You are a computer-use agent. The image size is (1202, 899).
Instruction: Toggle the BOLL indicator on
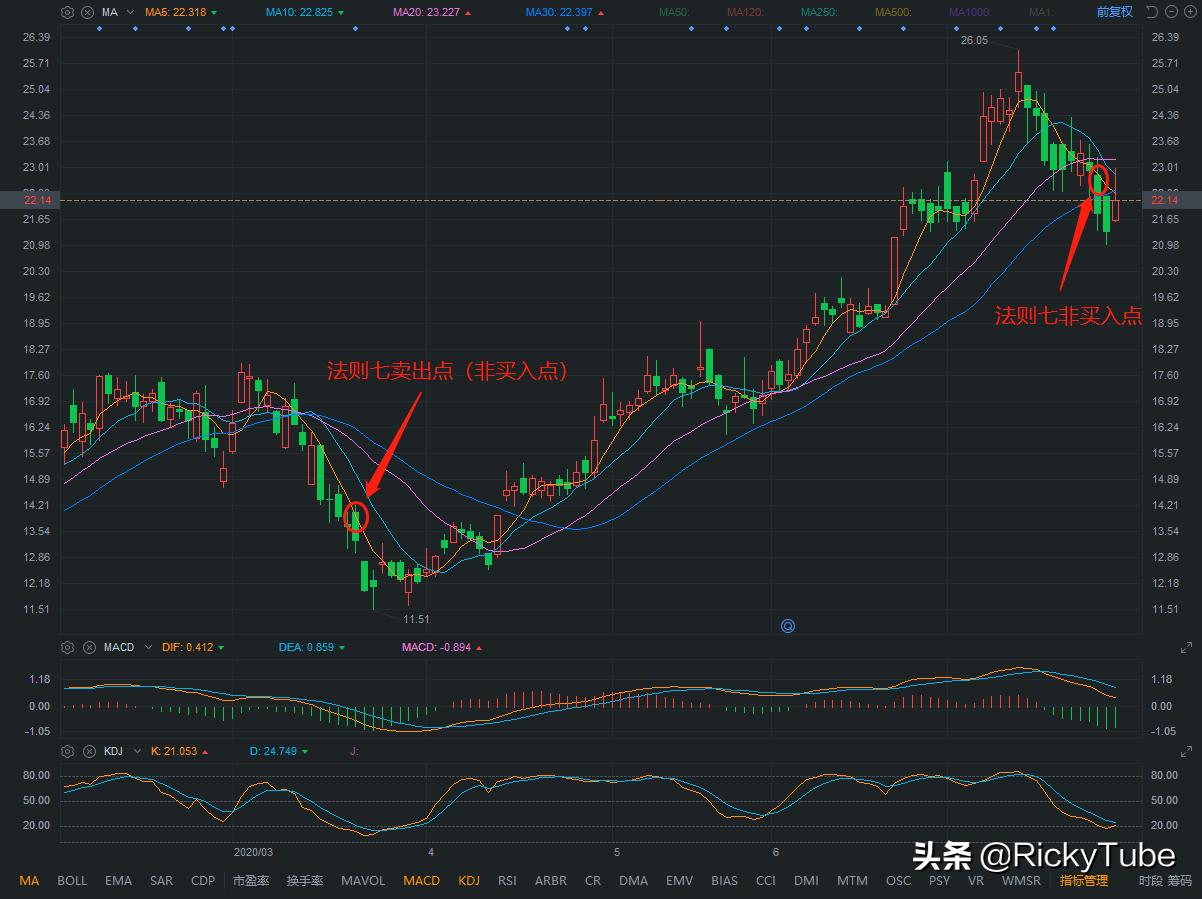(x=72, y=881)
